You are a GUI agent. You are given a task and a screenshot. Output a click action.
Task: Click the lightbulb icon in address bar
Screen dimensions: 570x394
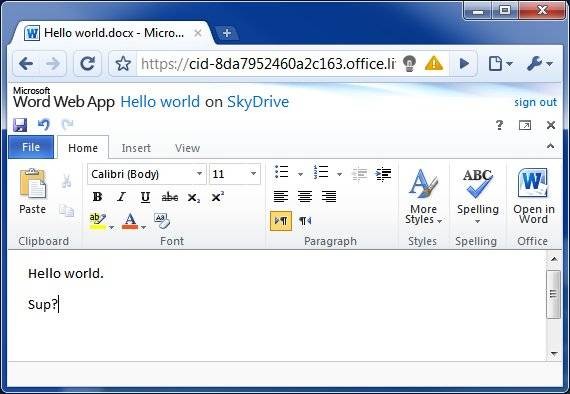409,64
